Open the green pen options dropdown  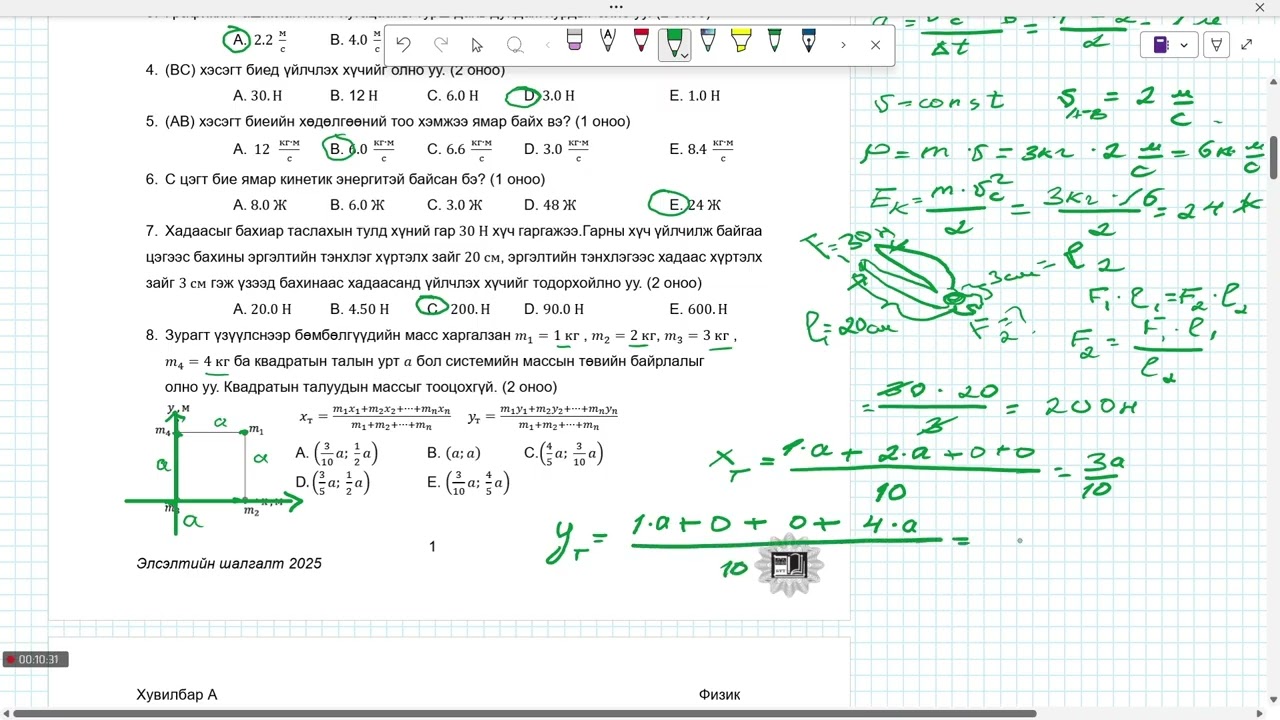(684, 55)
